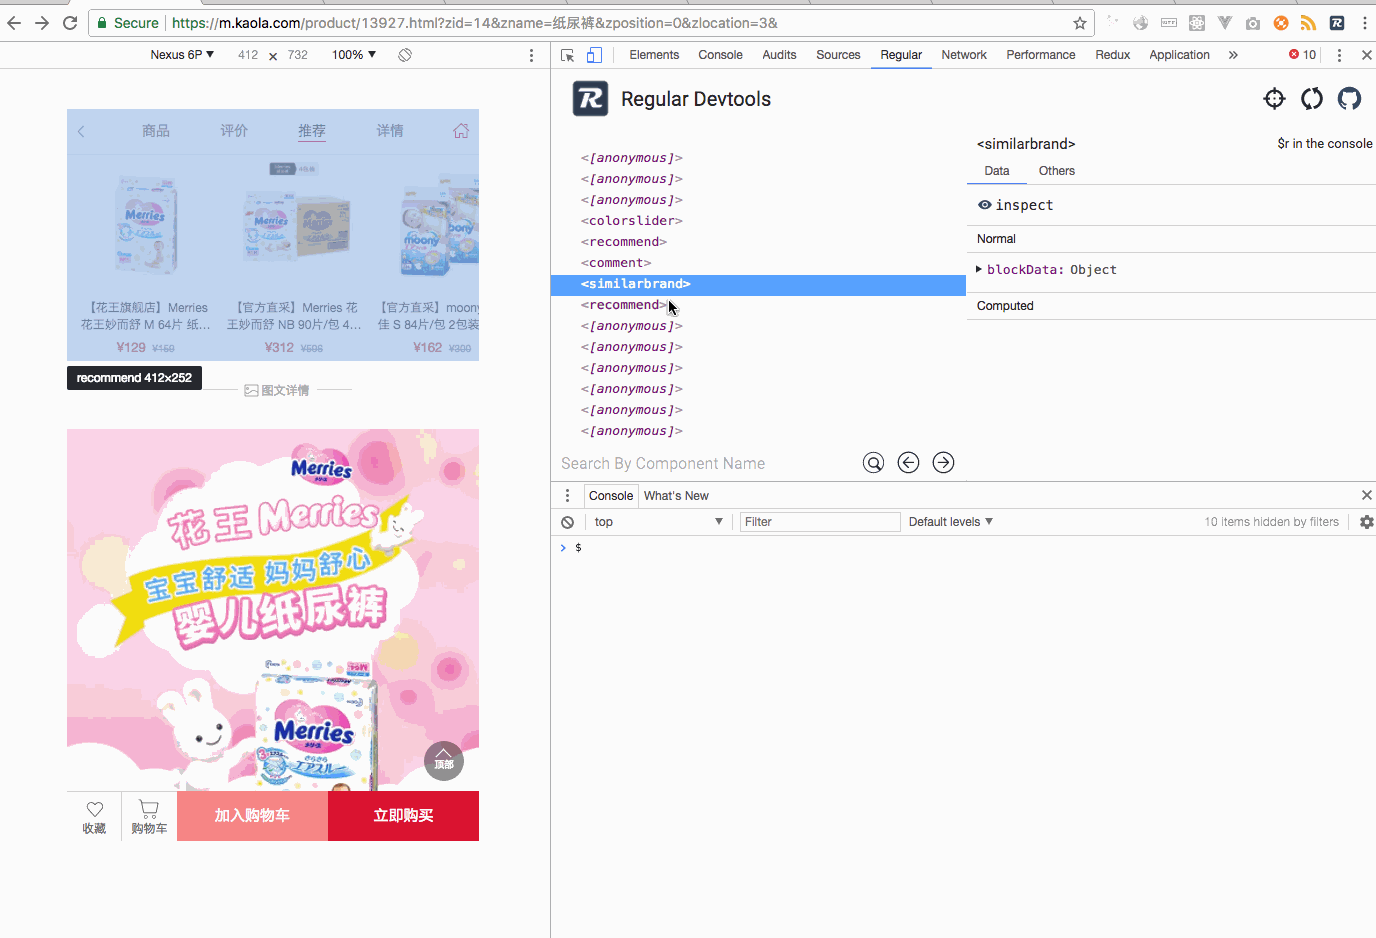1376x938 pixels.
Task: Switch to the Others tab
Action: pos(1056,171)
